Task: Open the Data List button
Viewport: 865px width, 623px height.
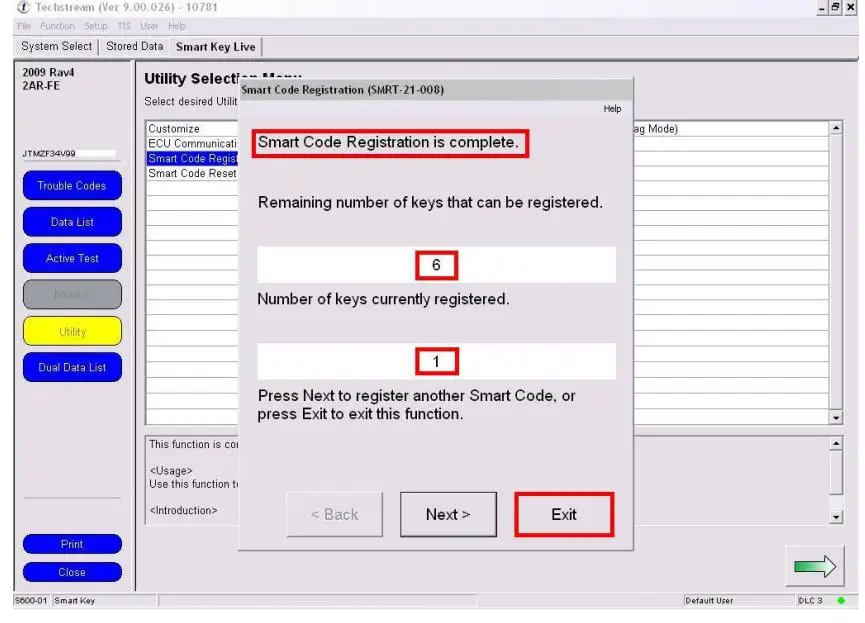Action: [72, 222]
